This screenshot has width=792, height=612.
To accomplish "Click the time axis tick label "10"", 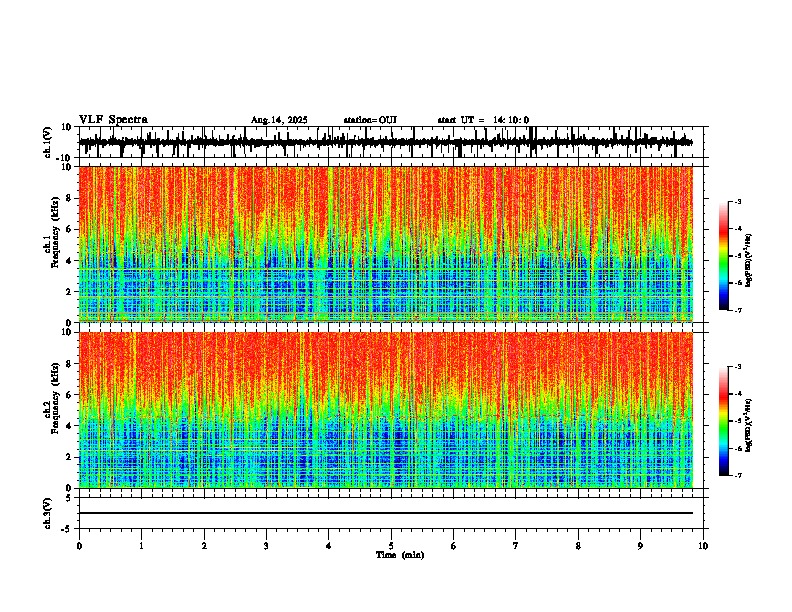I will [x=703, y=546].
